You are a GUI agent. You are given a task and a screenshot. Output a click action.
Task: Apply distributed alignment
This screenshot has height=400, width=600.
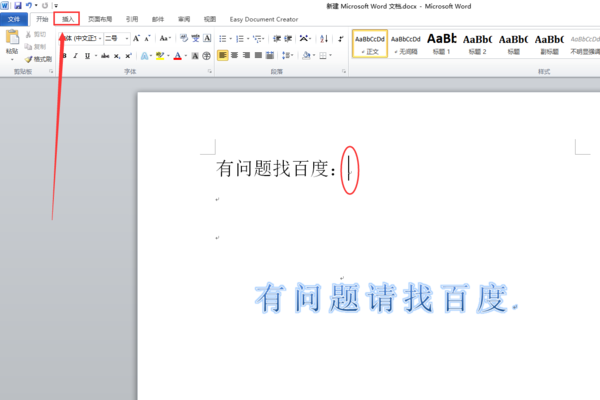pos(270,56)
